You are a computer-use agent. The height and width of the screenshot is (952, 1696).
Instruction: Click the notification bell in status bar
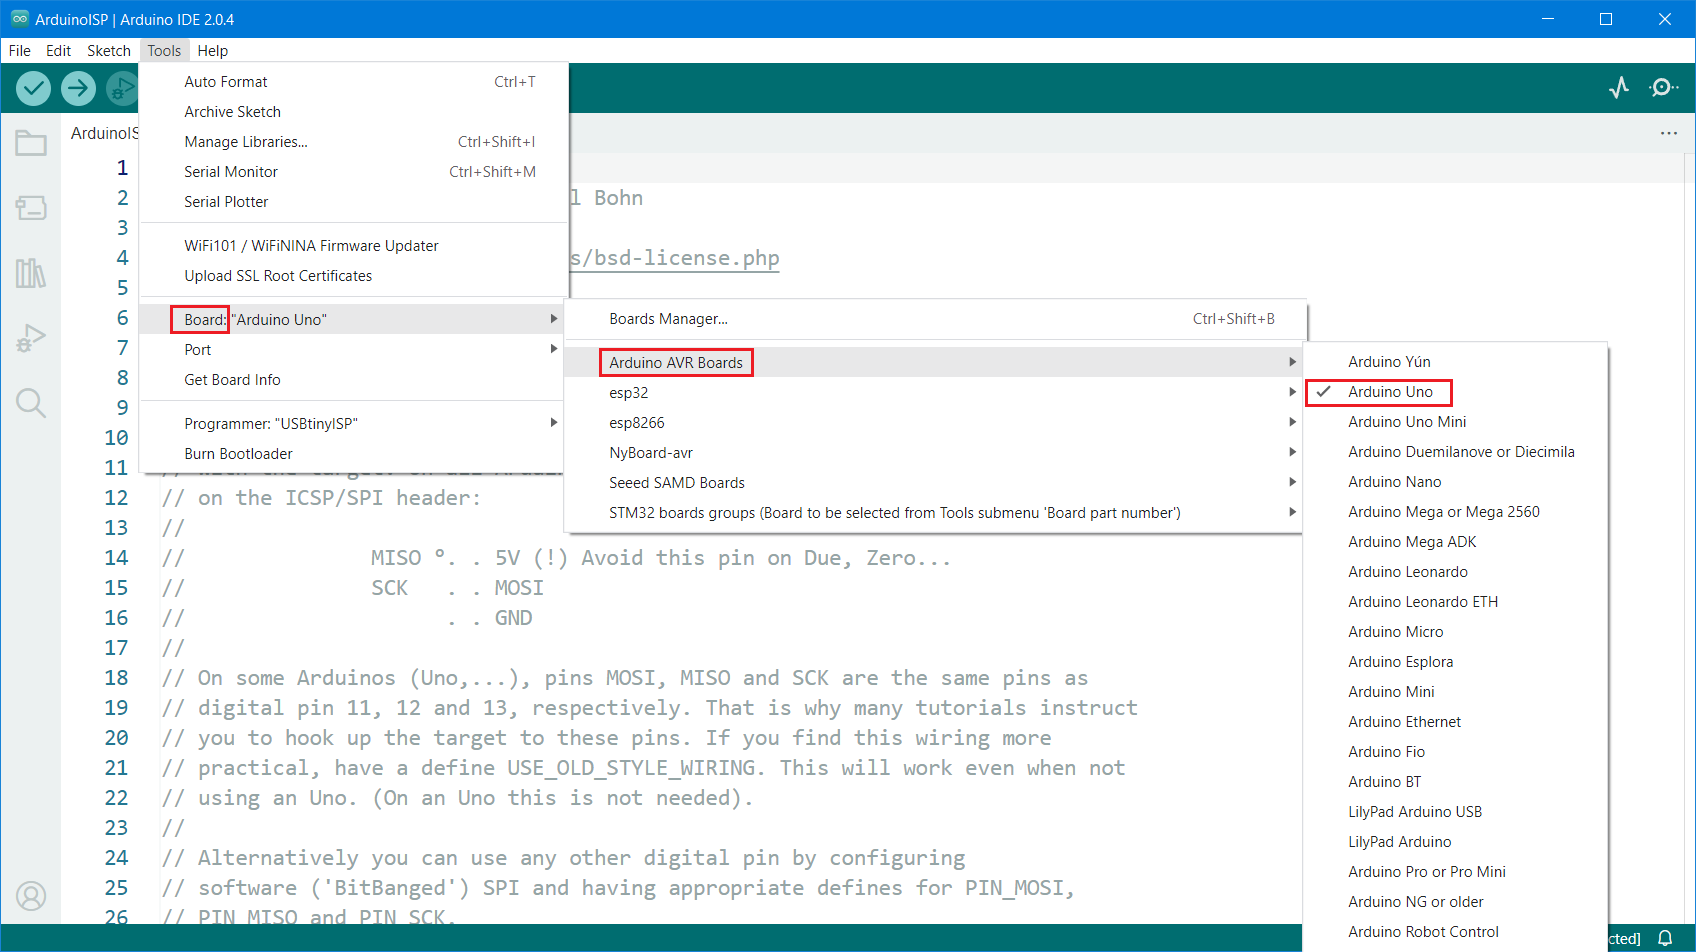tap(1665, 938)
